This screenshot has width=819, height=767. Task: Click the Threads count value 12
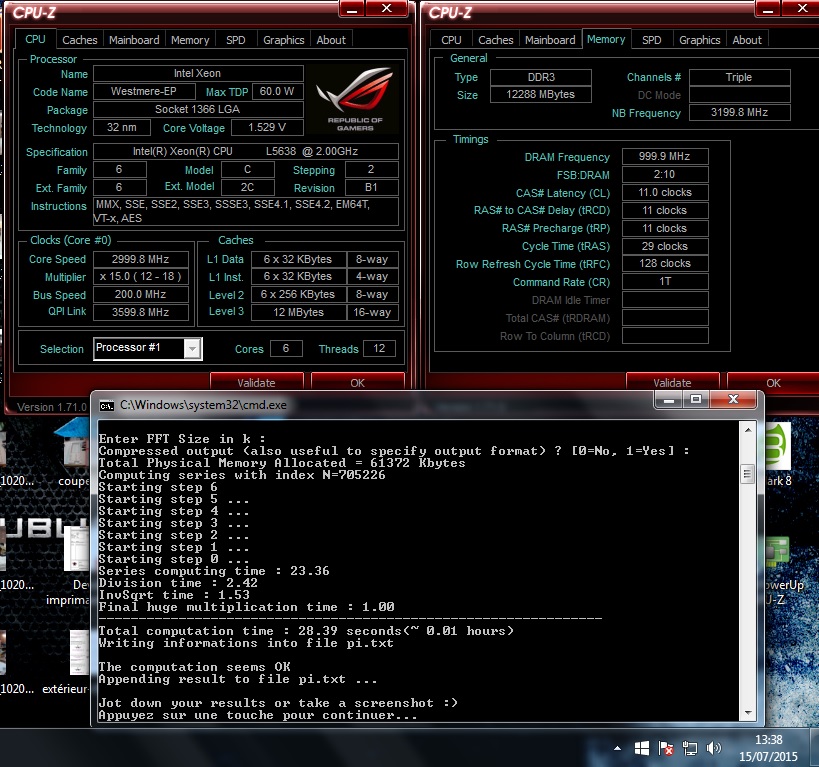click(x=379, y=348)
